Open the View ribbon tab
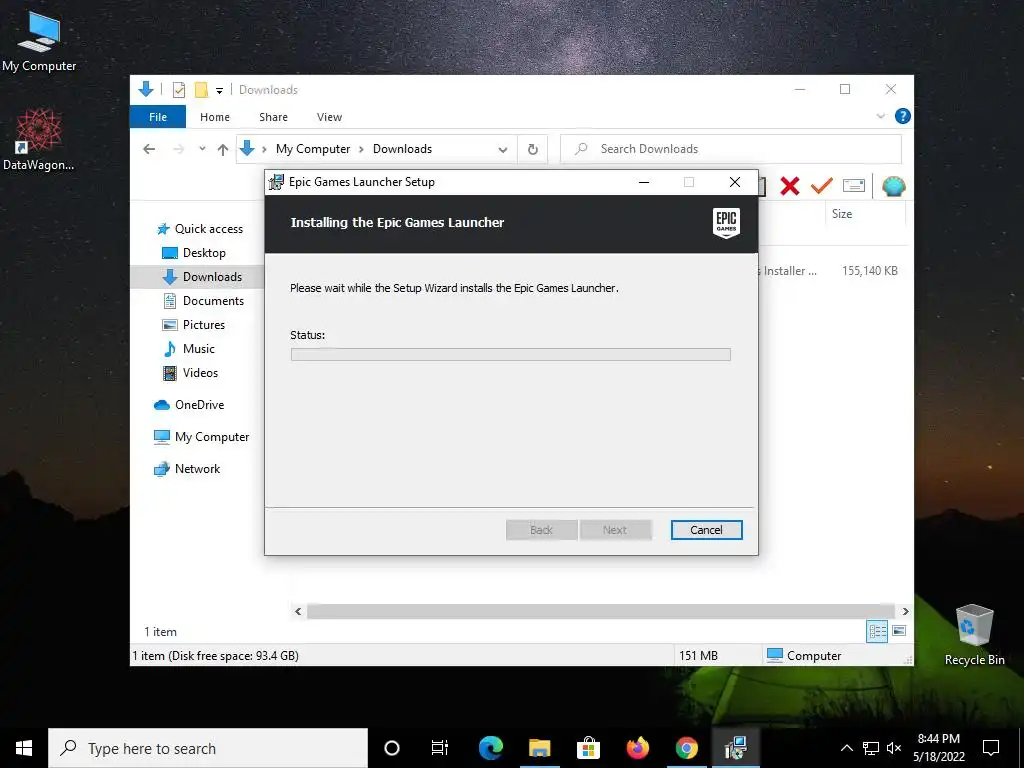Image resolution: width=1024 pixels, height=768 pixels. pos(329,117)
